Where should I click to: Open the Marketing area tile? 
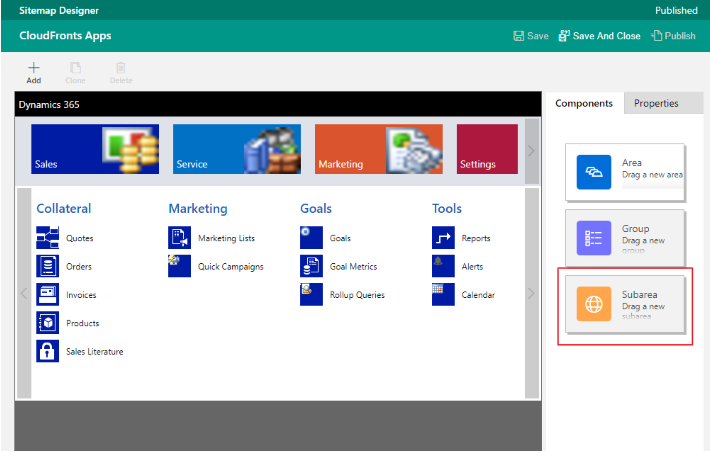(379, 149)
